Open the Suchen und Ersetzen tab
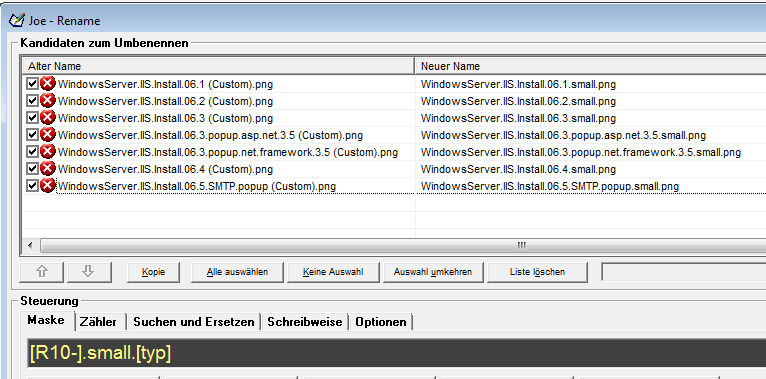This screenshot has height=379, width=766. [194, 322]
